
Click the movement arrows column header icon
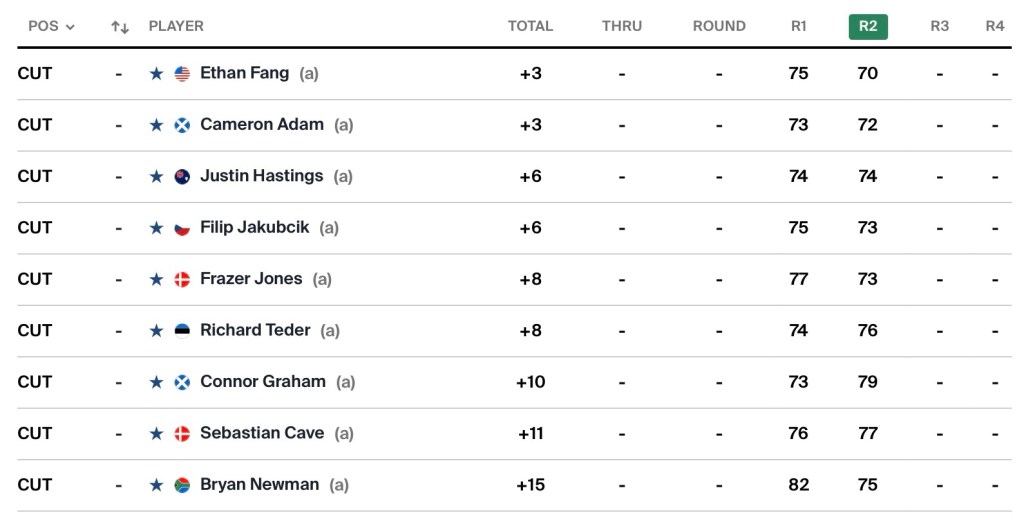point(120,27)
